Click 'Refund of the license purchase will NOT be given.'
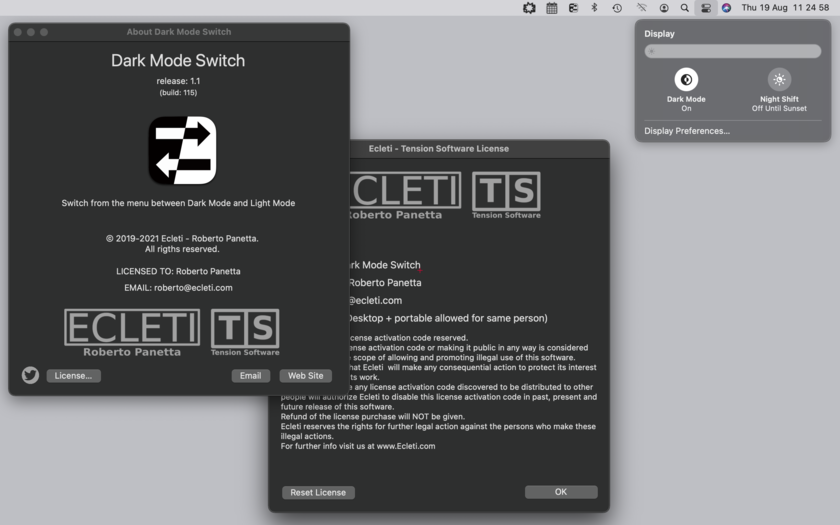The width and height of the screenshot is (840, 525). coord(373,416)
